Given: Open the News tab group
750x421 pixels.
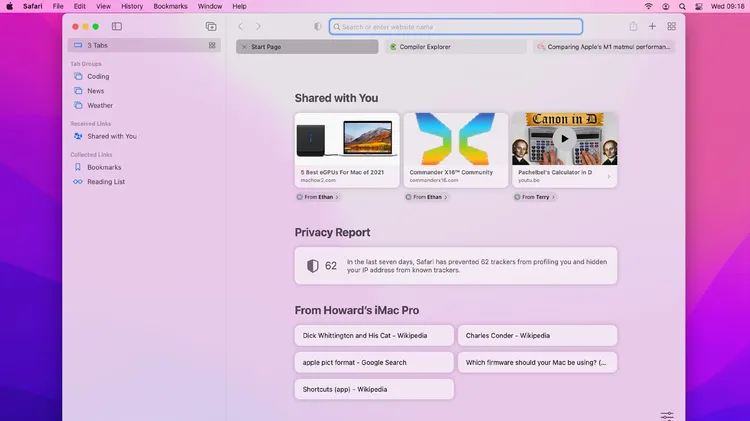Looking at the screenshot, I should [x=95, y=90].
